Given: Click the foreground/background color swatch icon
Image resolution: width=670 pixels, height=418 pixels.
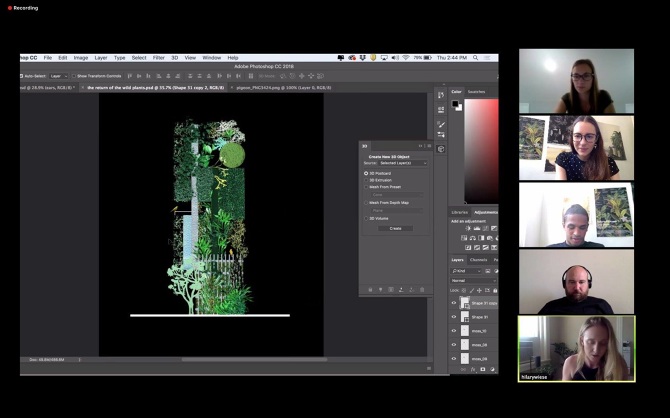Looking at the screenshot, I should click(455, 104).
